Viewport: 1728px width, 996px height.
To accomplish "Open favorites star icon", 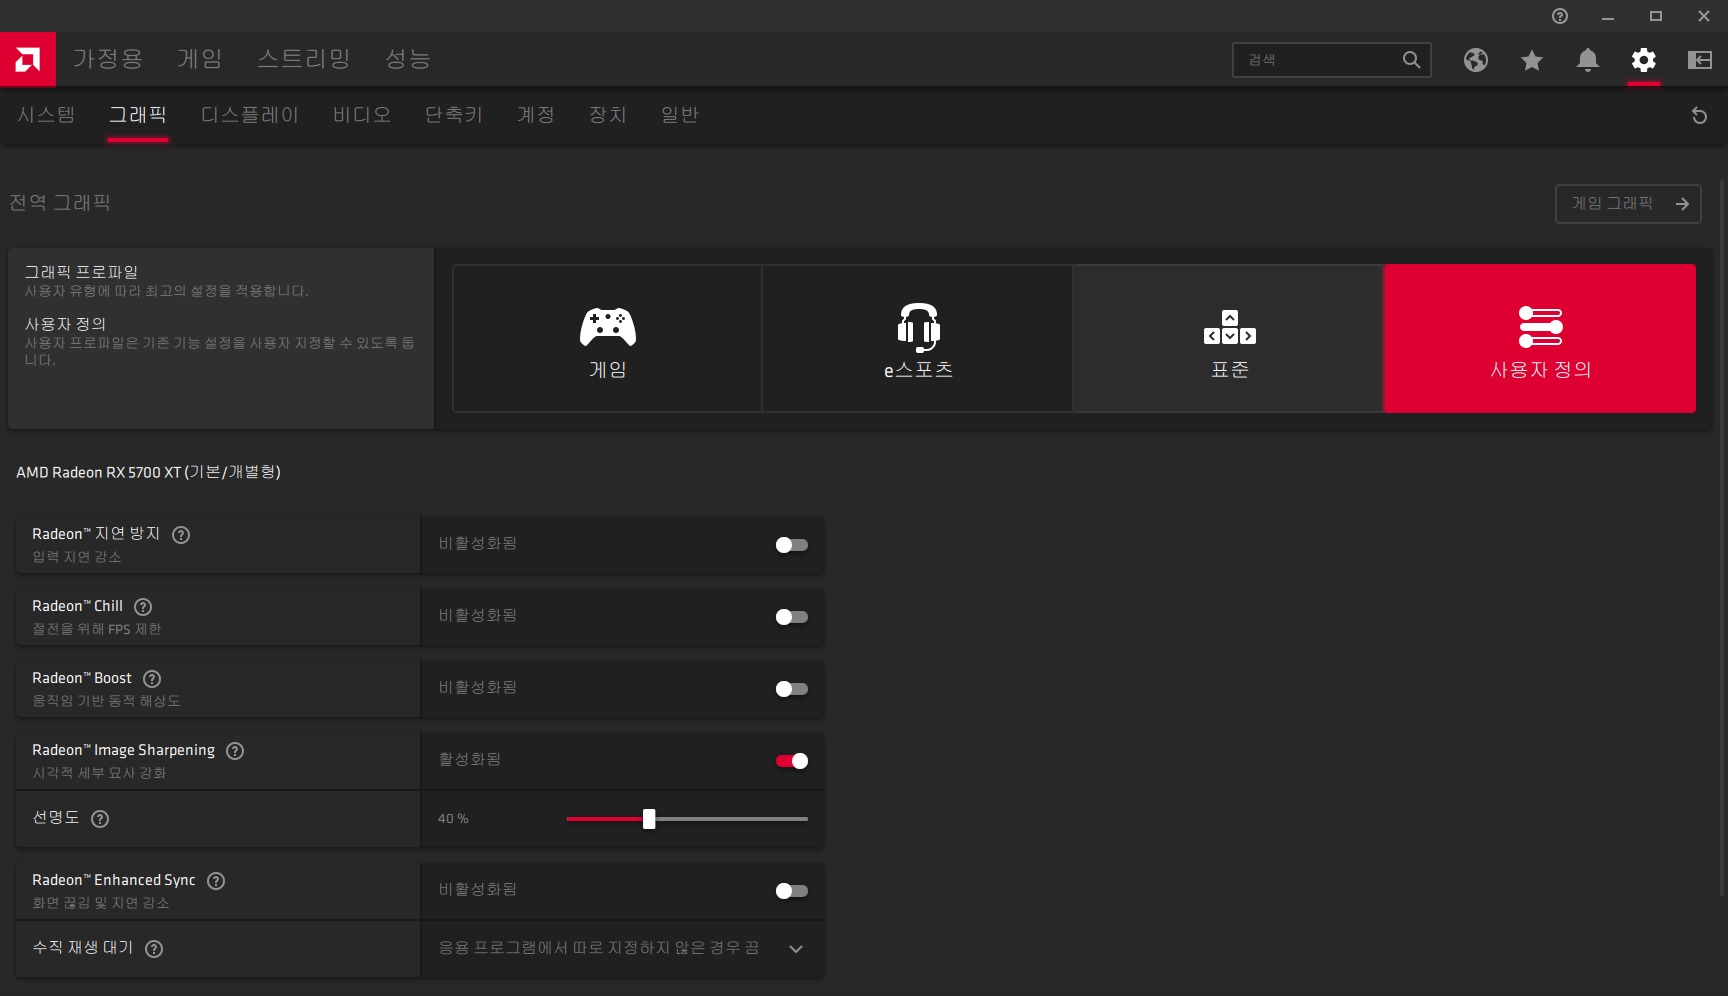I will [x=1532, y=60].
